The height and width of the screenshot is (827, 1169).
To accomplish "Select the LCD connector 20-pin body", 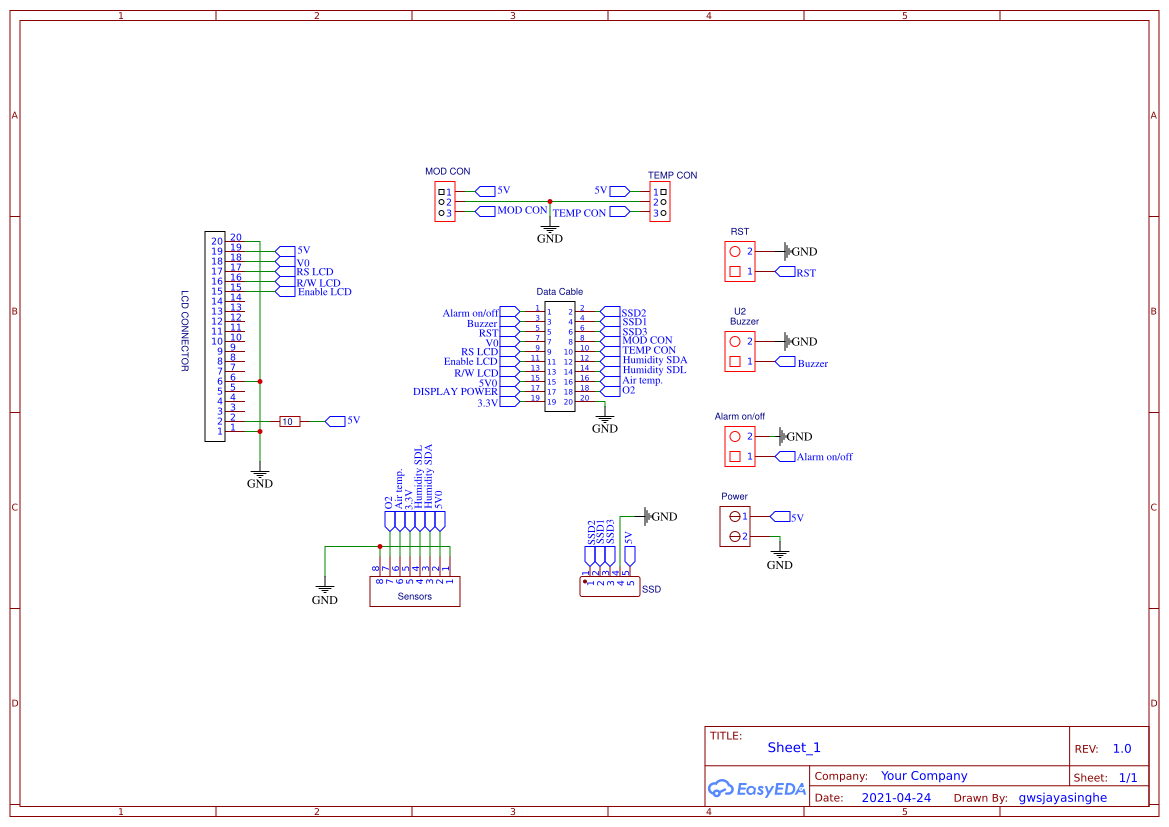I will tap(215, 336).
